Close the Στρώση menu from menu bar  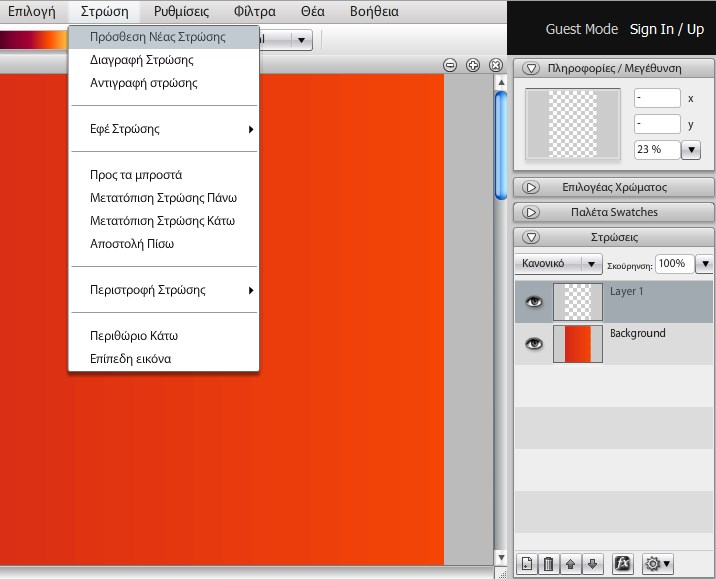[105, 11]
